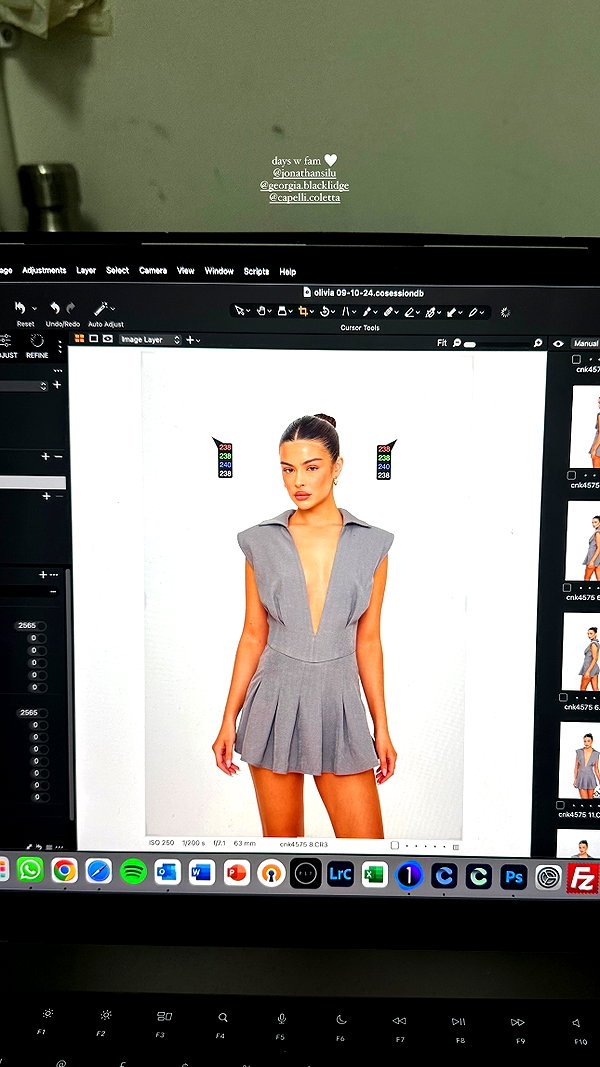Screen dimensions: 600x1067
Task: Tick the checkbox above the second browser thumbnail
Action: [571, 475]
